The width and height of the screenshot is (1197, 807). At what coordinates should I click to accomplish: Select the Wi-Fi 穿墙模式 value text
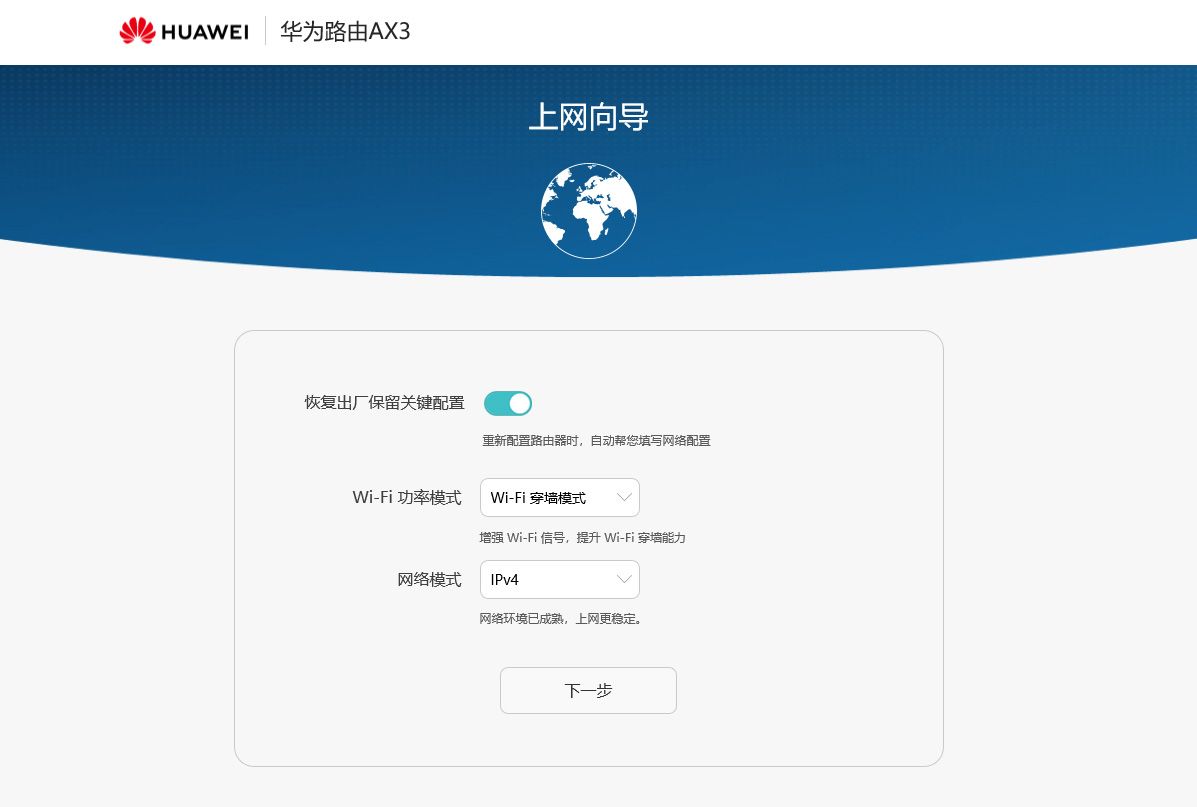(x=537, y=498)
